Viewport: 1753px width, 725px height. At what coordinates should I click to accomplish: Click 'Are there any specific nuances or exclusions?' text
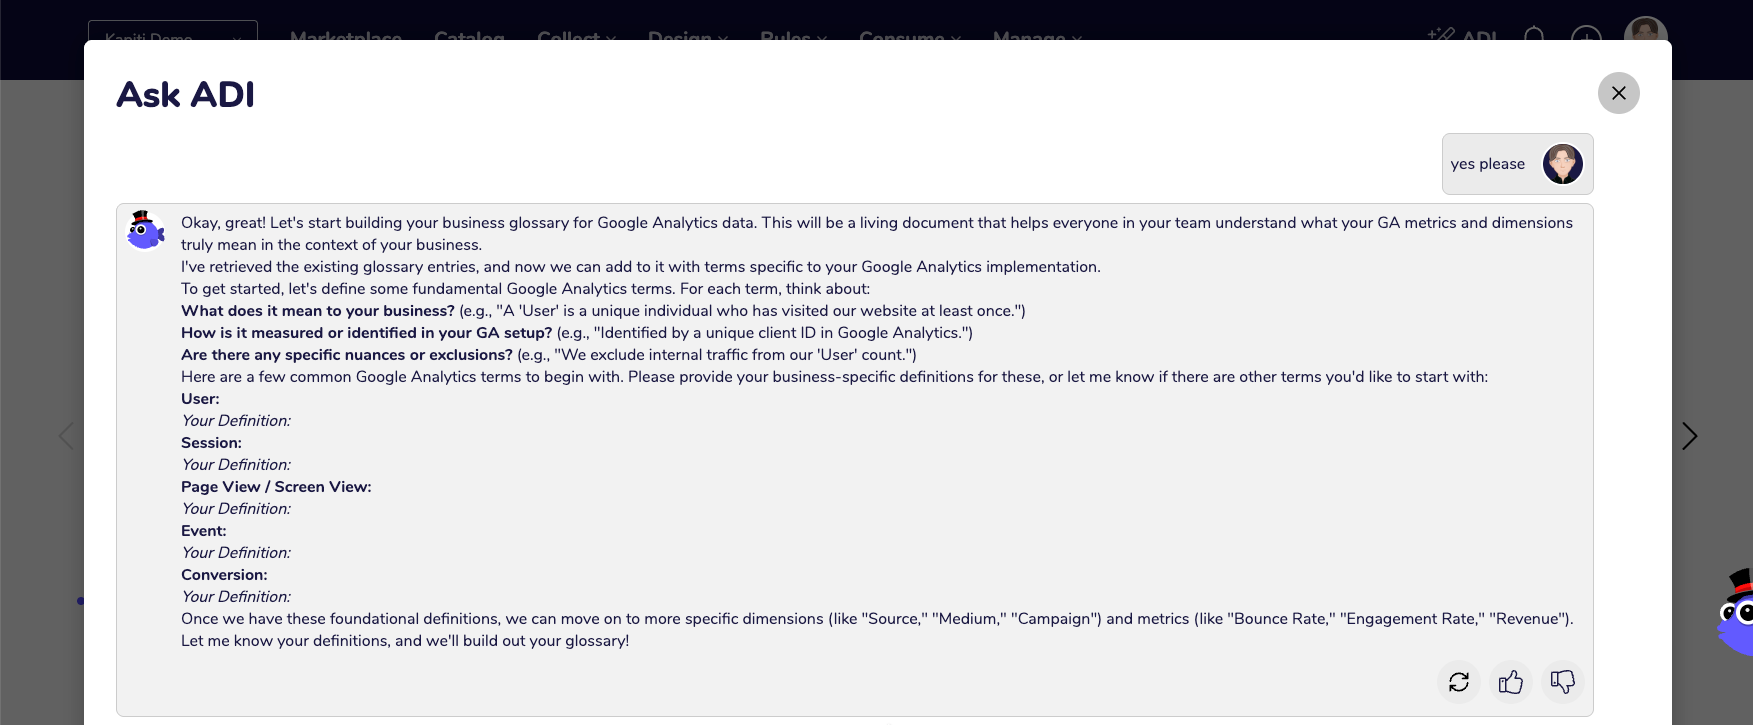tap(347, 355)
